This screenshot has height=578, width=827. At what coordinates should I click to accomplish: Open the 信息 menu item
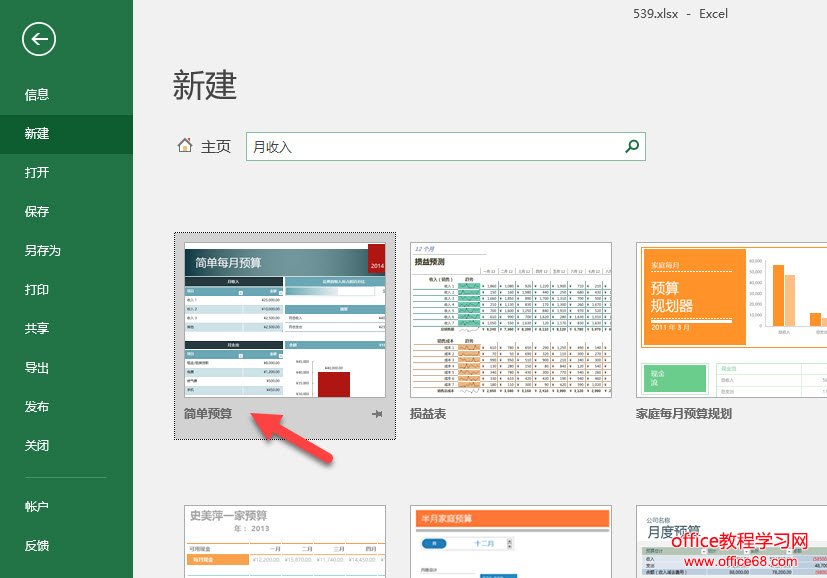point(37,95)
